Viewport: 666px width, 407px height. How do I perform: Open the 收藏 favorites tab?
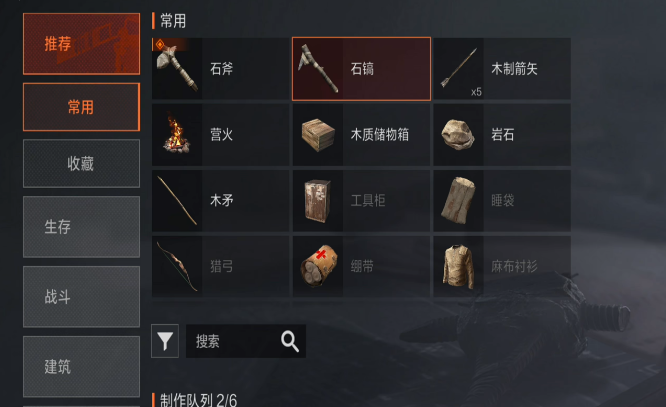82,164
